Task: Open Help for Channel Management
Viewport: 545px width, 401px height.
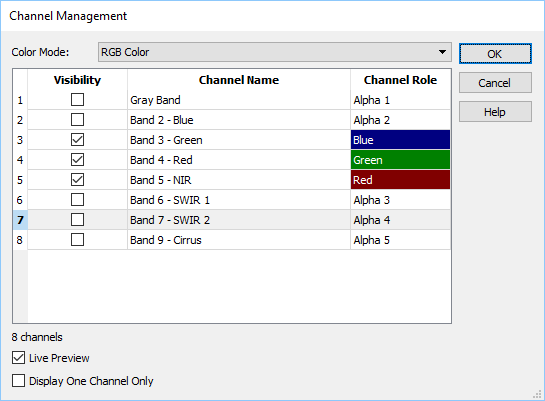Action: pyautogui.click(x=495, y=112)
